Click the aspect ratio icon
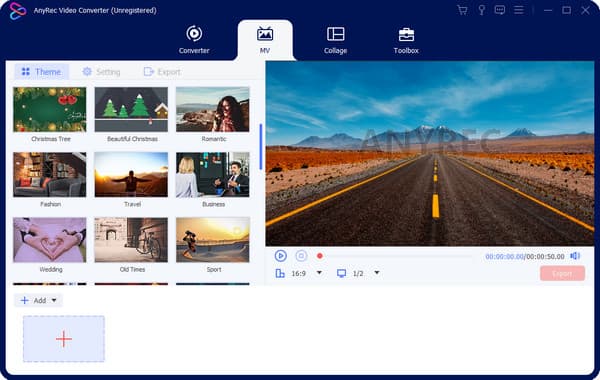This screenshot has height=380, width=600. 280,273
